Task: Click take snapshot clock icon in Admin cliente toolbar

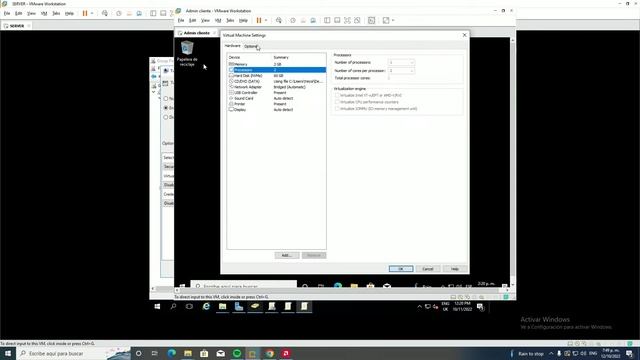Action: pyautogui.click(x=293, y=20)
